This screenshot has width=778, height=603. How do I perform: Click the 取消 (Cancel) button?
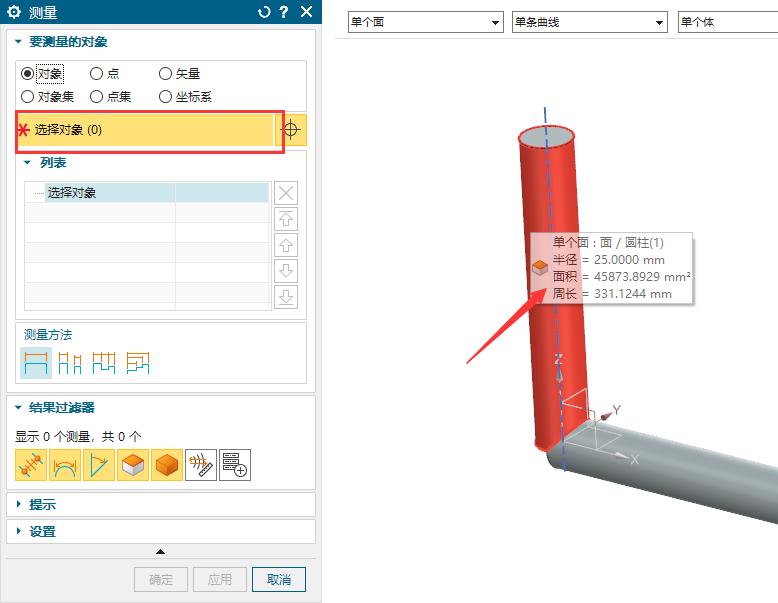(x=279, y=580)
